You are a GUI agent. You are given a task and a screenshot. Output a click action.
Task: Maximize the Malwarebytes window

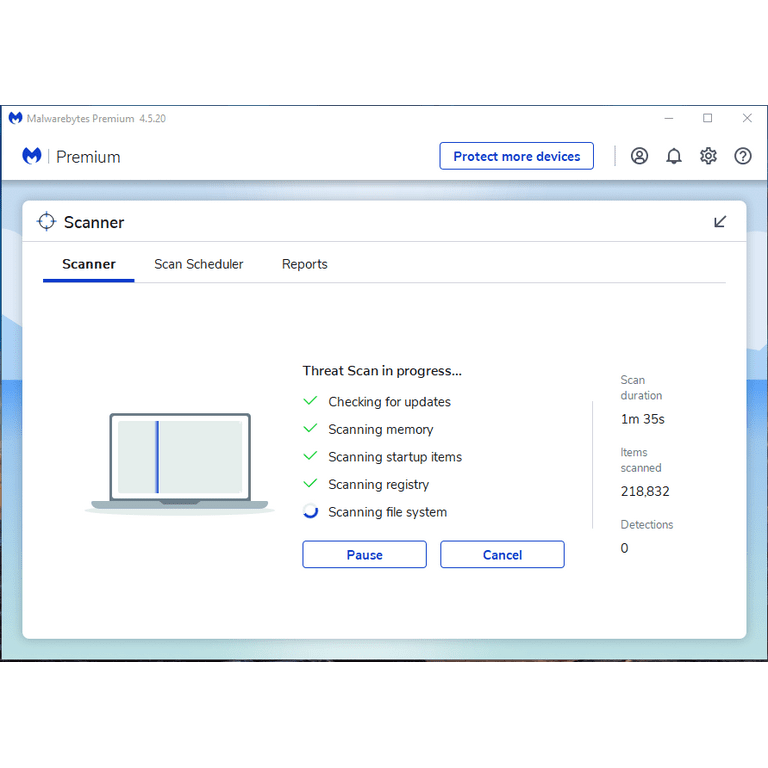point(708,118)
